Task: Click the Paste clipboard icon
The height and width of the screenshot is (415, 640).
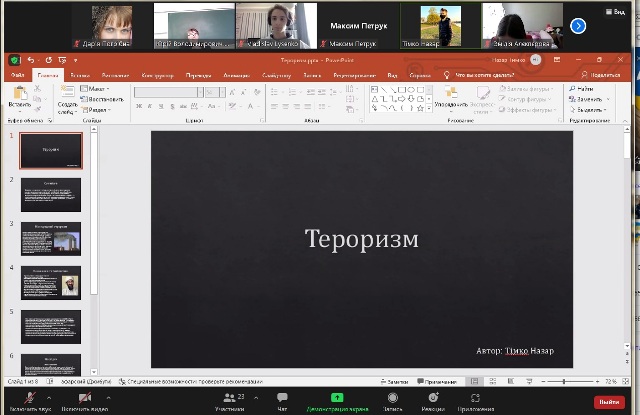Action: coord(19,95)
